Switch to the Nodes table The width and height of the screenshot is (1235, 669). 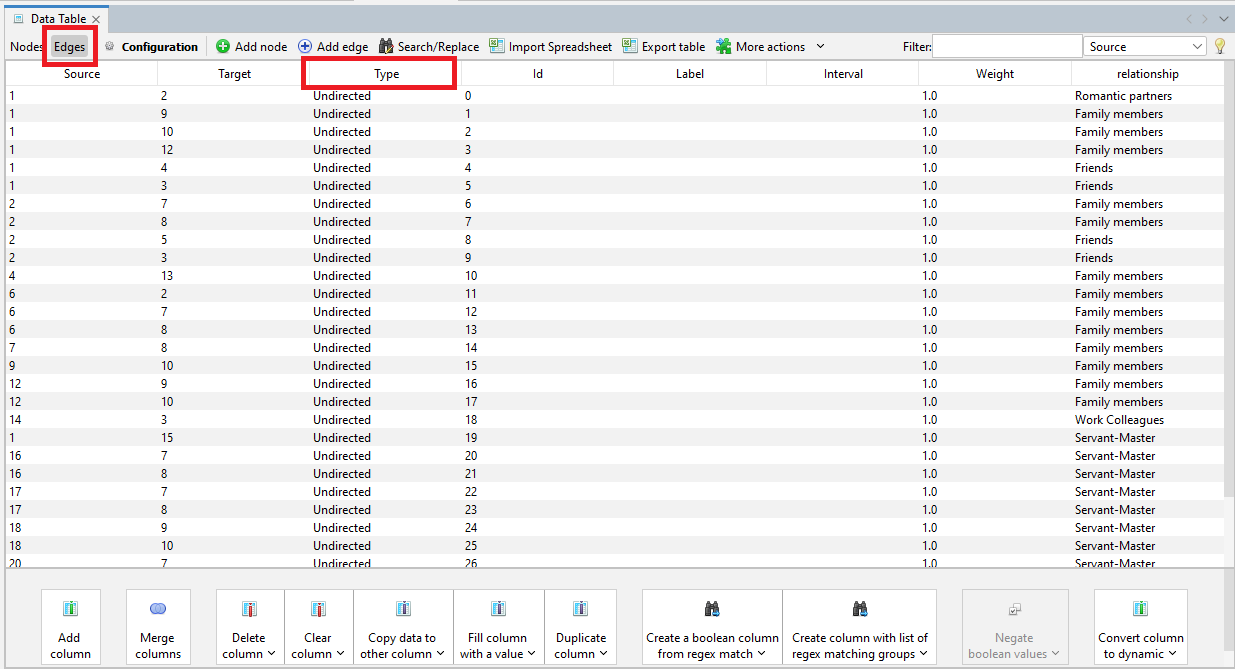click(x=26, y=46)
